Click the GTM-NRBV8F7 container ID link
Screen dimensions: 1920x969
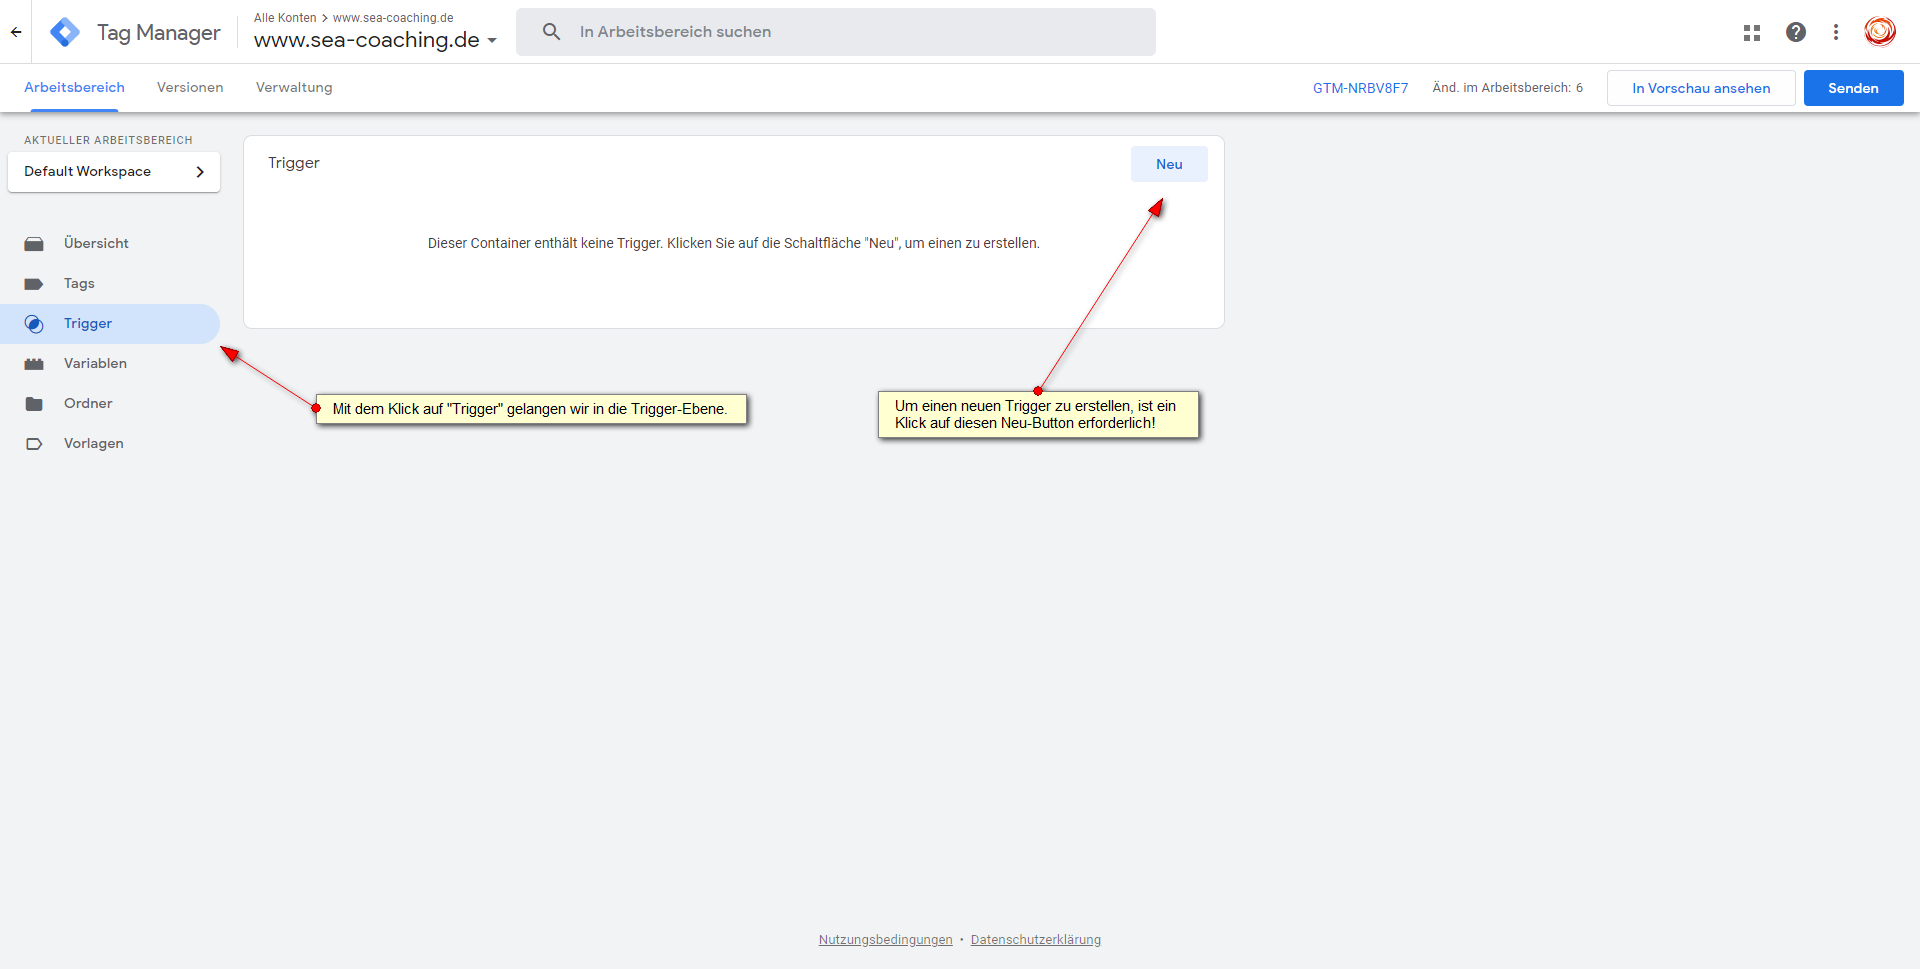click(x=1360, y=88)
